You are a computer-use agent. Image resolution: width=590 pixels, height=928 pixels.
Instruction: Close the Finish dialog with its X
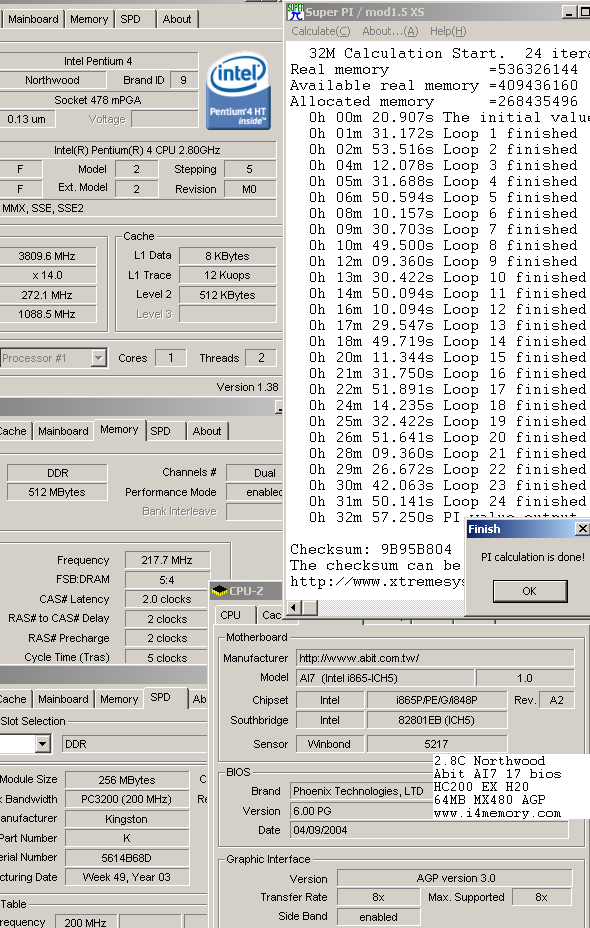point(582,529)
